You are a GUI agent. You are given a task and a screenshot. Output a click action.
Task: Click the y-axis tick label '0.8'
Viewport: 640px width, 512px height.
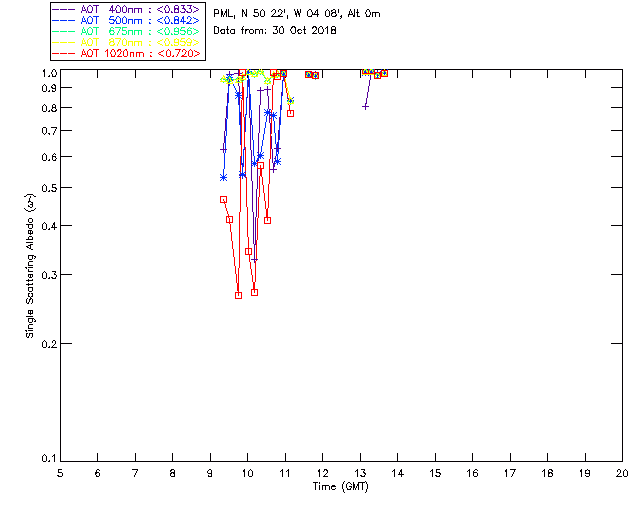49,108
